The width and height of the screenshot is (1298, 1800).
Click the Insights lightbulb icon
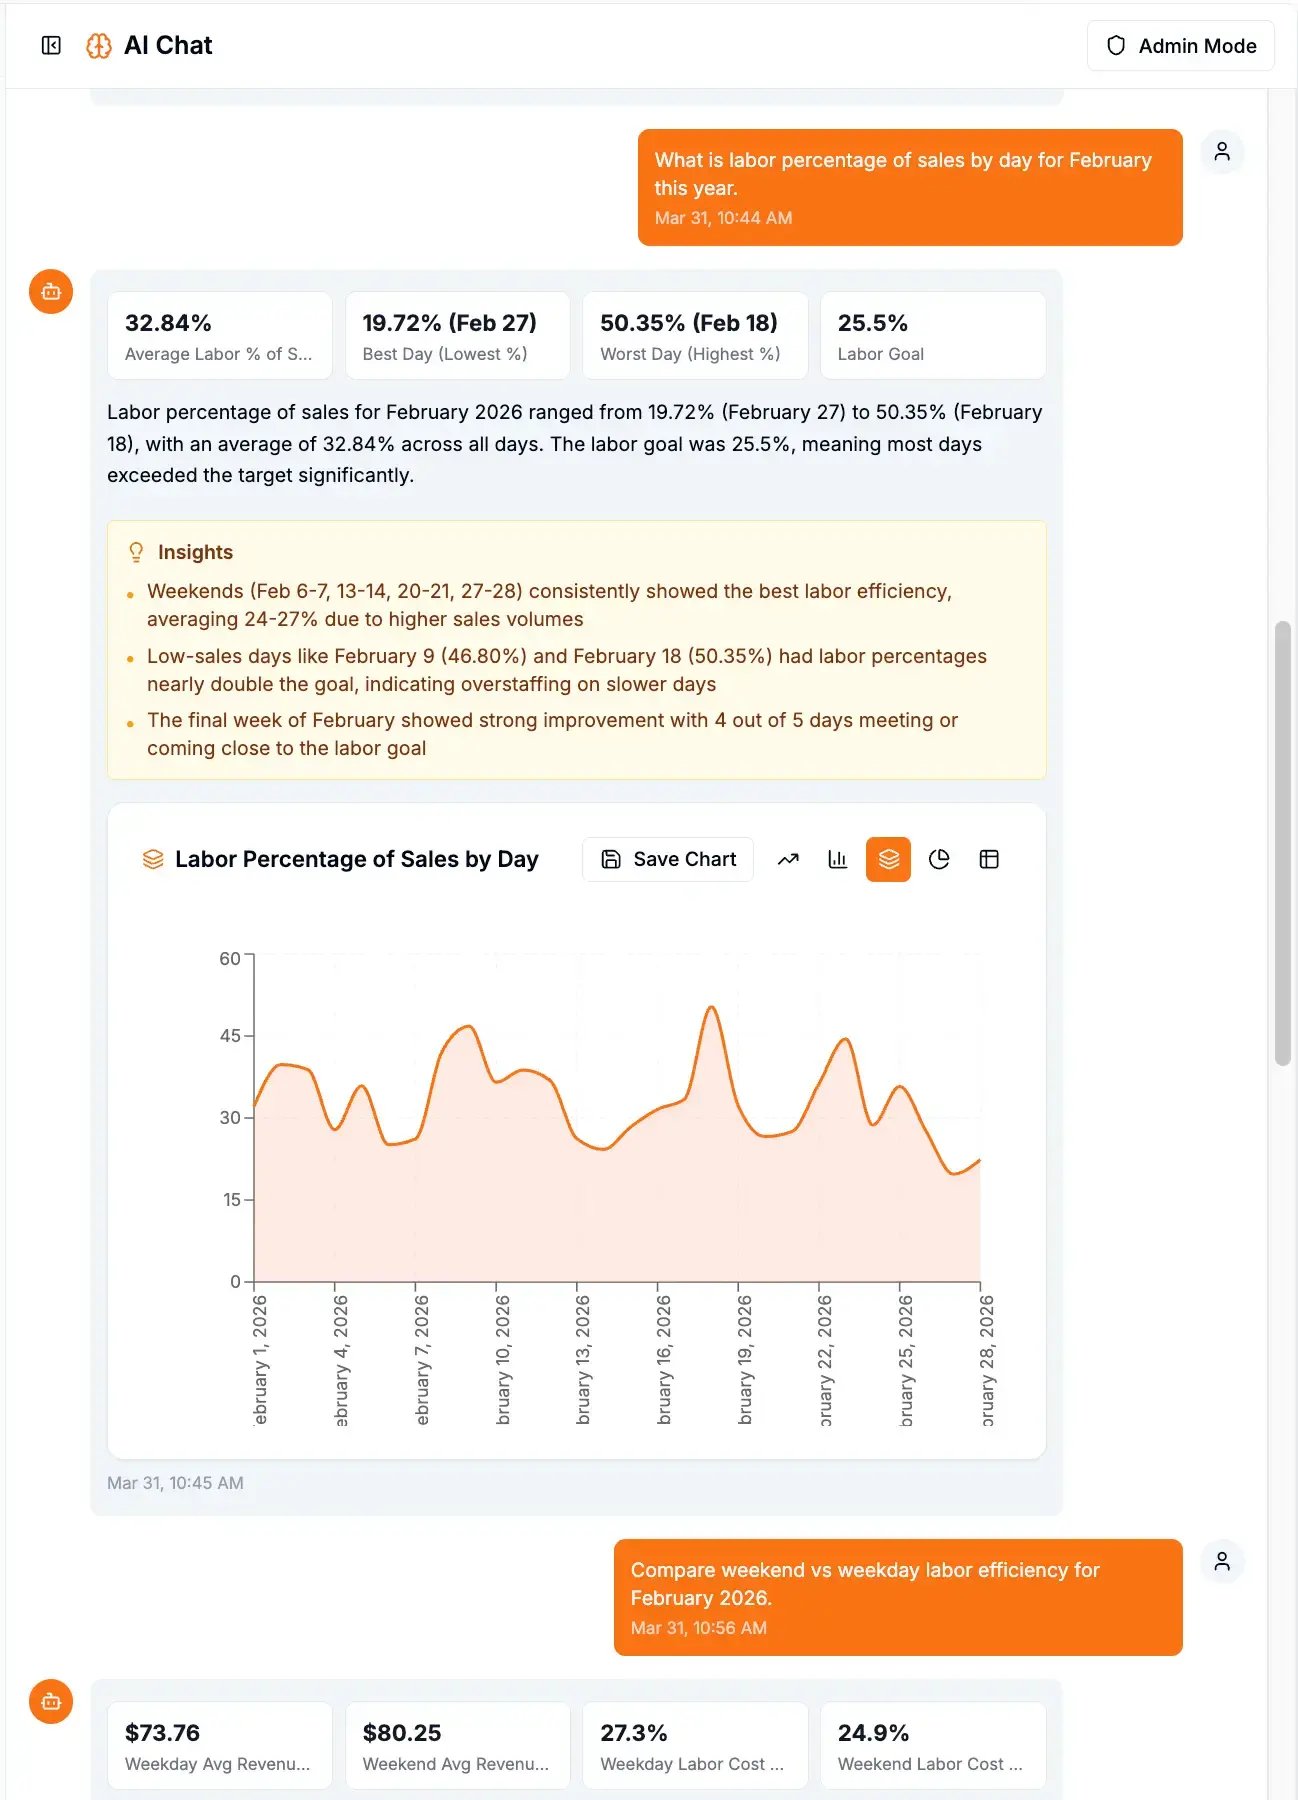click(x=136, y=552)
